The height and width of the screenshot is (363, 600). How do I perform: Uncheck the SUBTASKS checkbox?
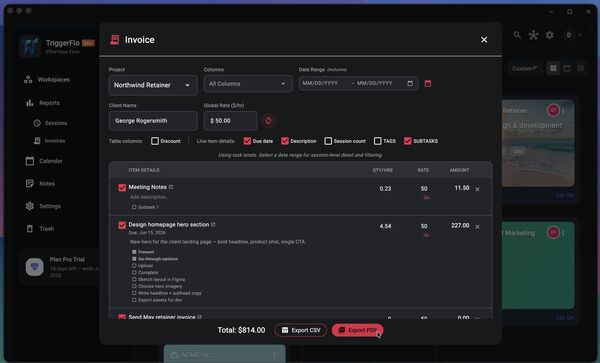408,141
